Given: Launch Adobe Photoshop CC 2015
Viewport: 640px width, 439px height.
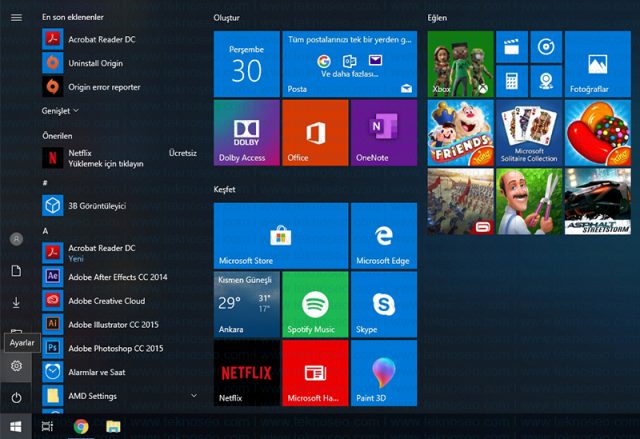Looking at the screenshot, I should pos(119,348).
